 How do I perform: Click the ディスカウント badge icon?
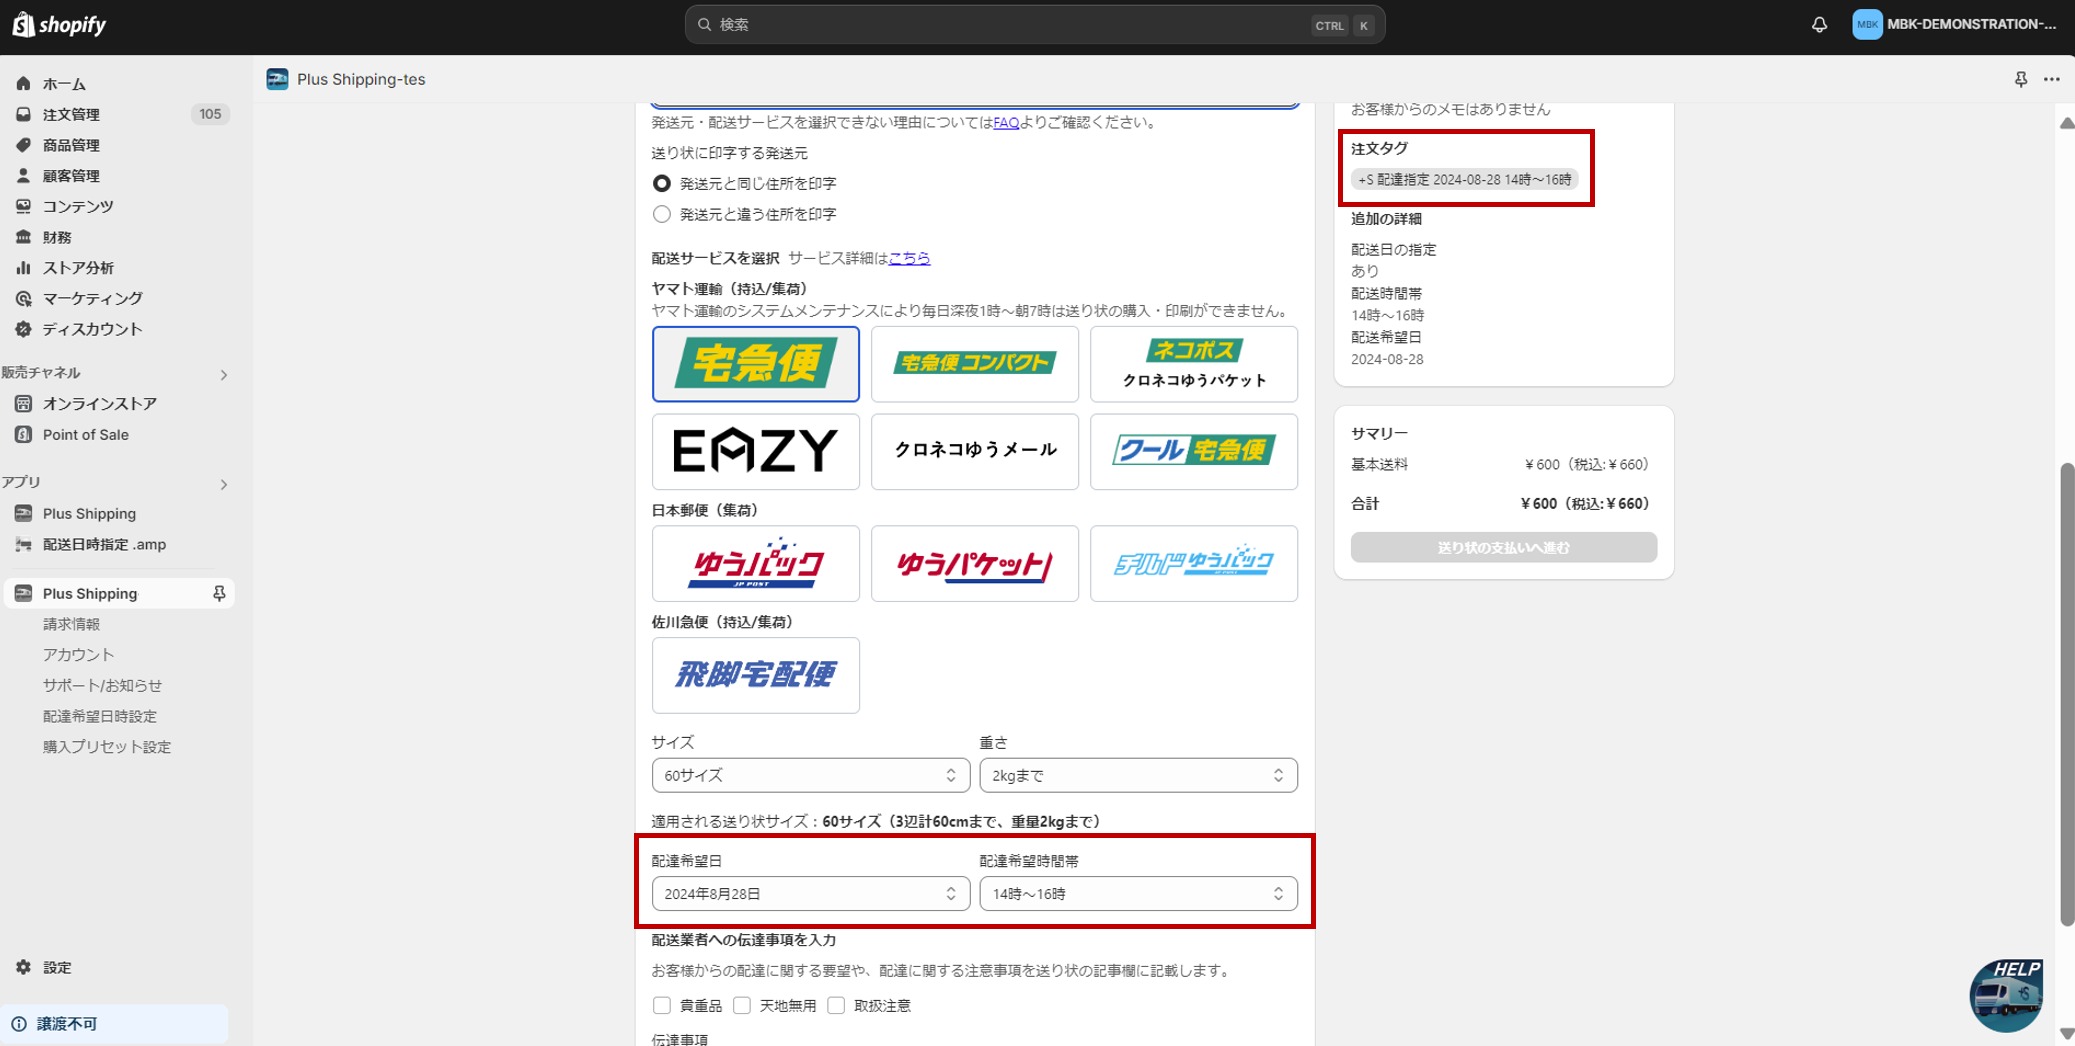pos(23,329)
